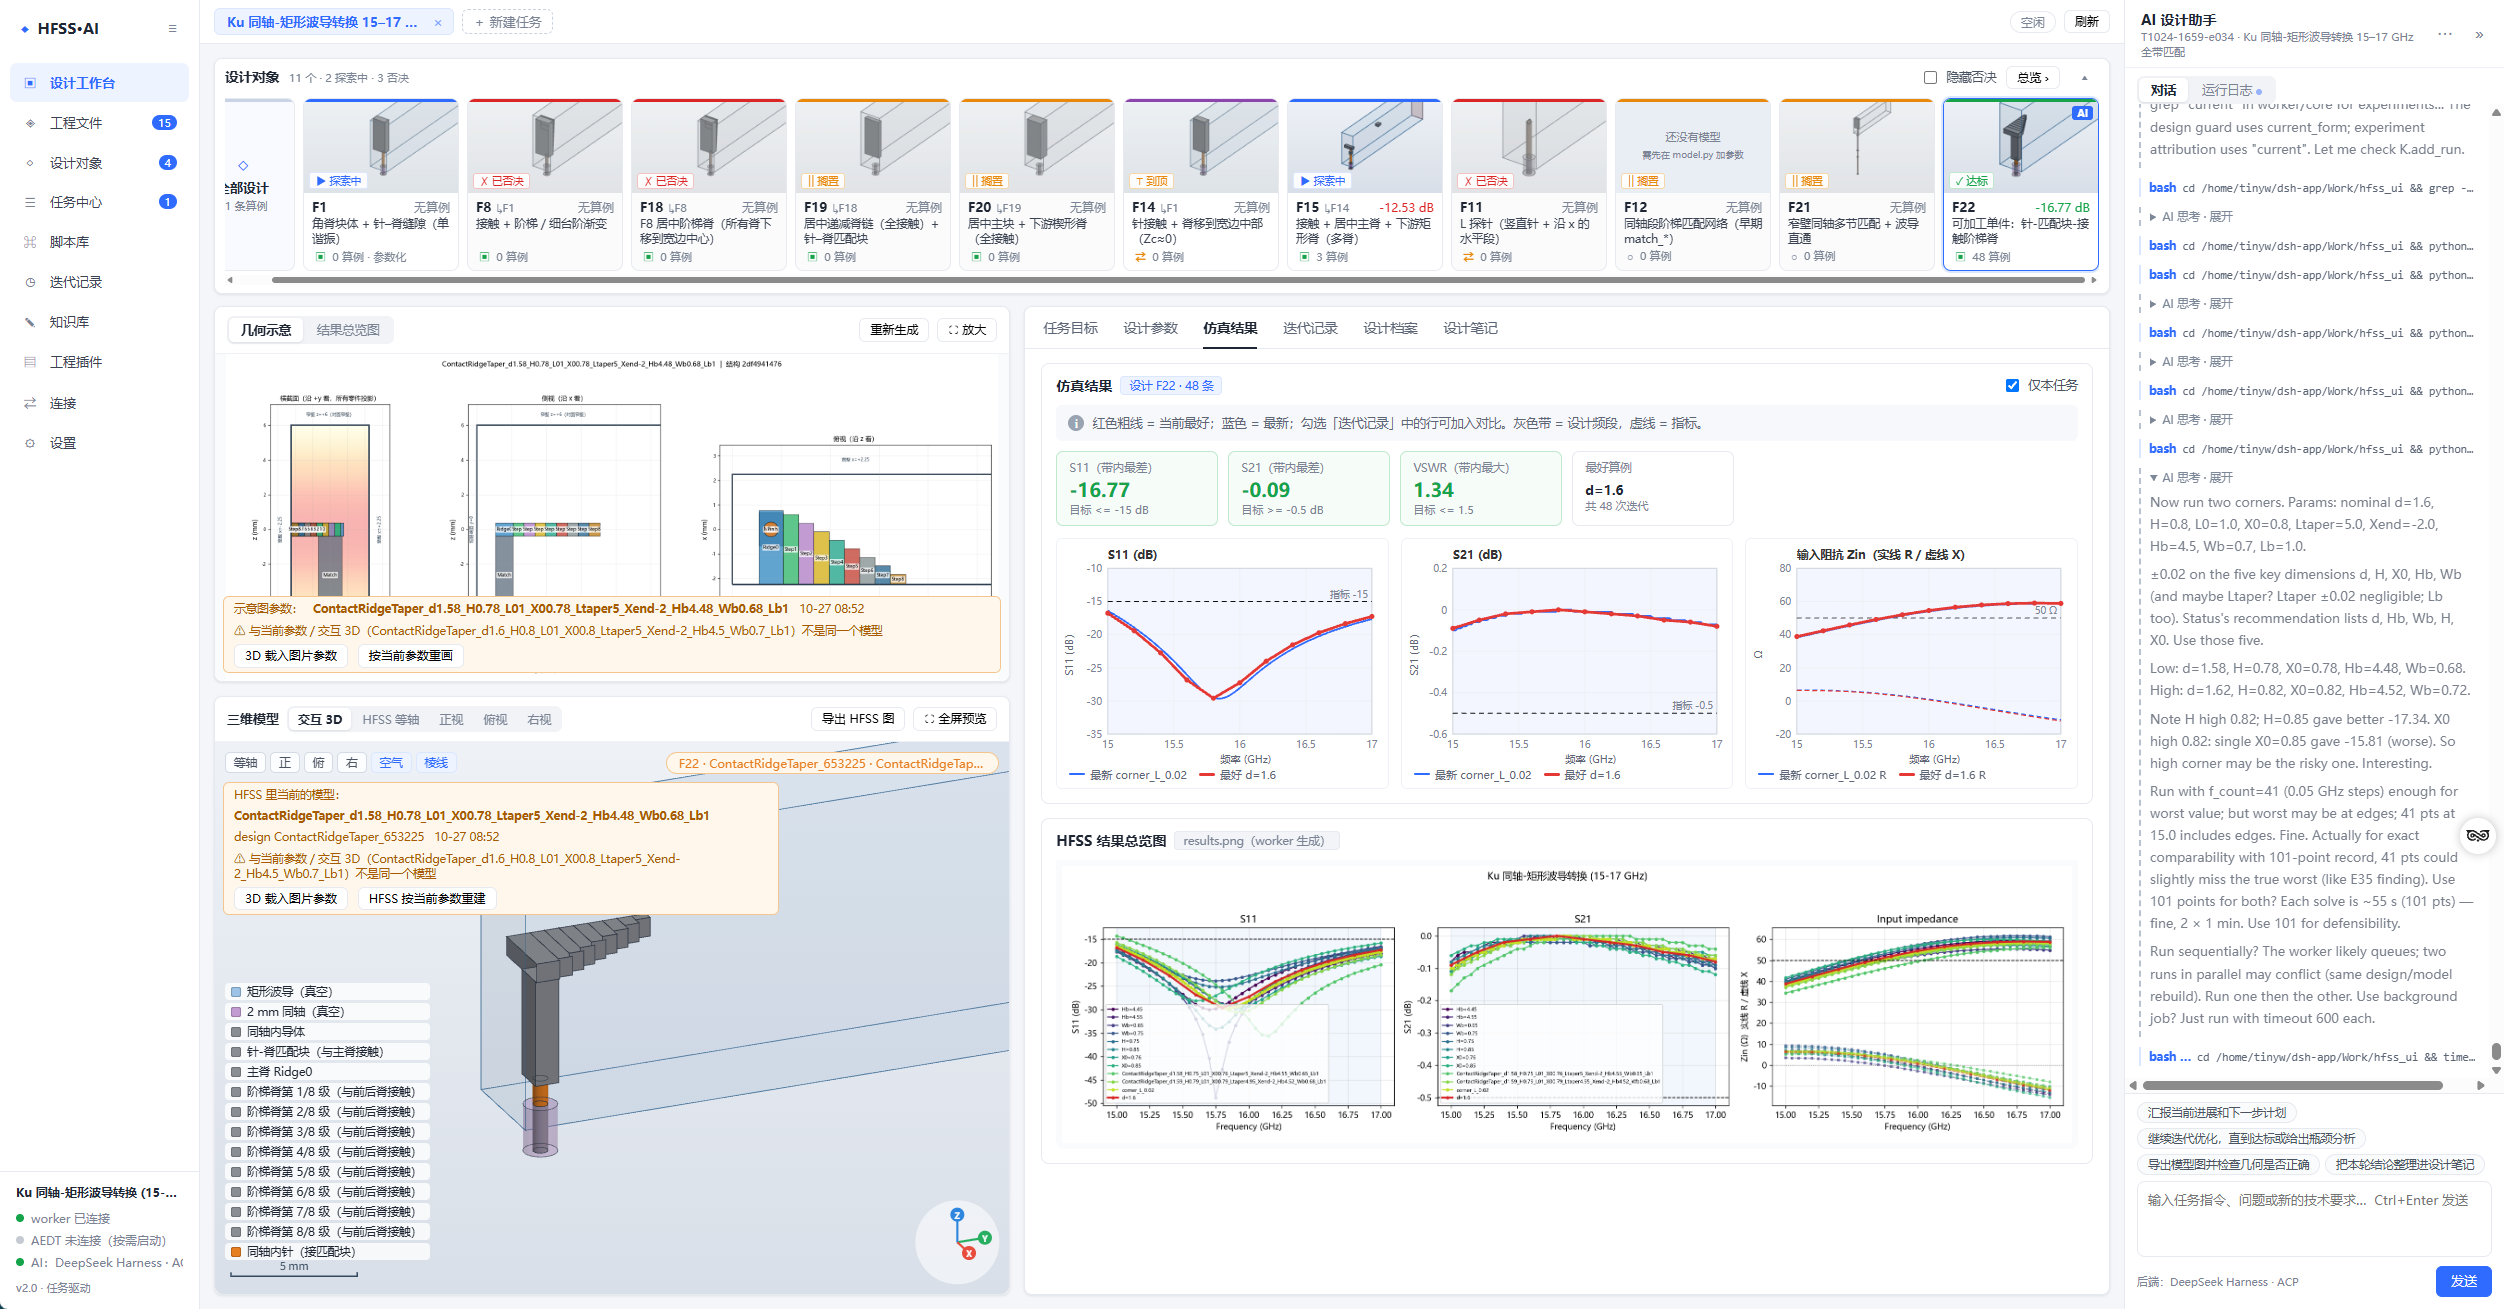Open 工程文件 in the sidebar
Viewport: 2504px width, 1309px height.
pyautogui.click(x=99, y=123)
